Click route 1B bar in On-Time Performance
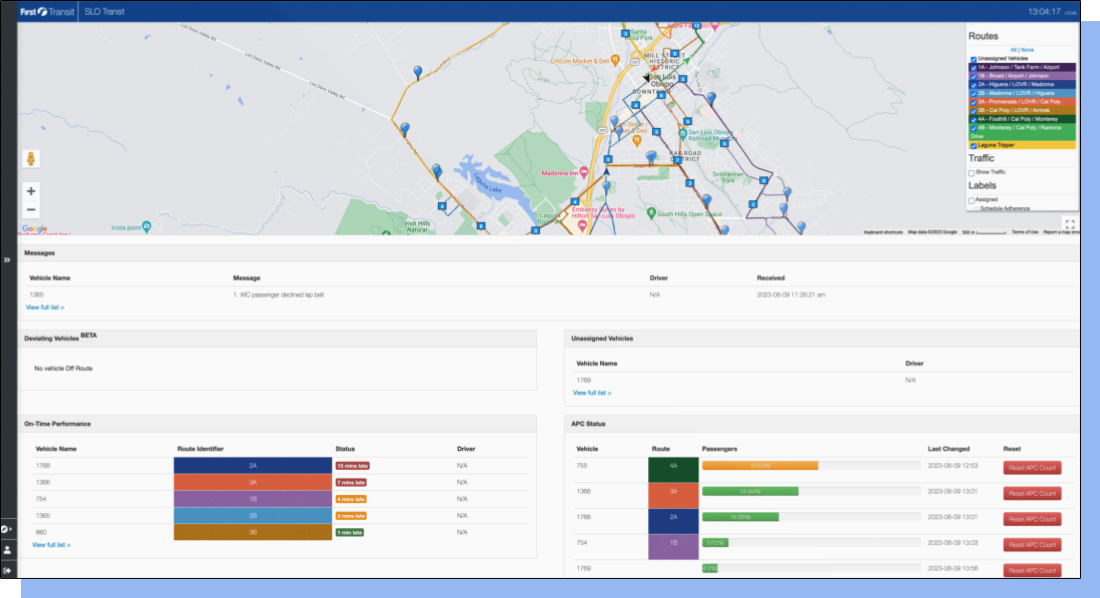 pyautogui.click(x=253, y=499)
